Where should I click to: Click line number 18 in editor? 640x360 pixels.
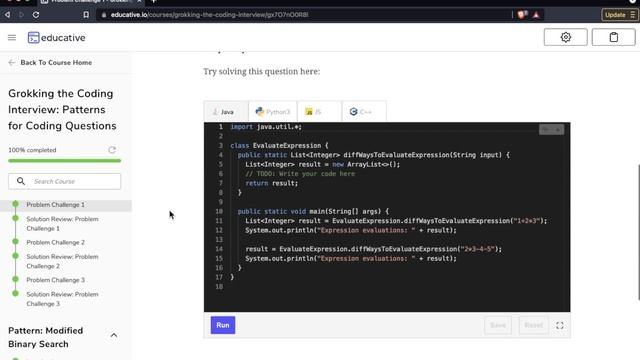point(219,287)
